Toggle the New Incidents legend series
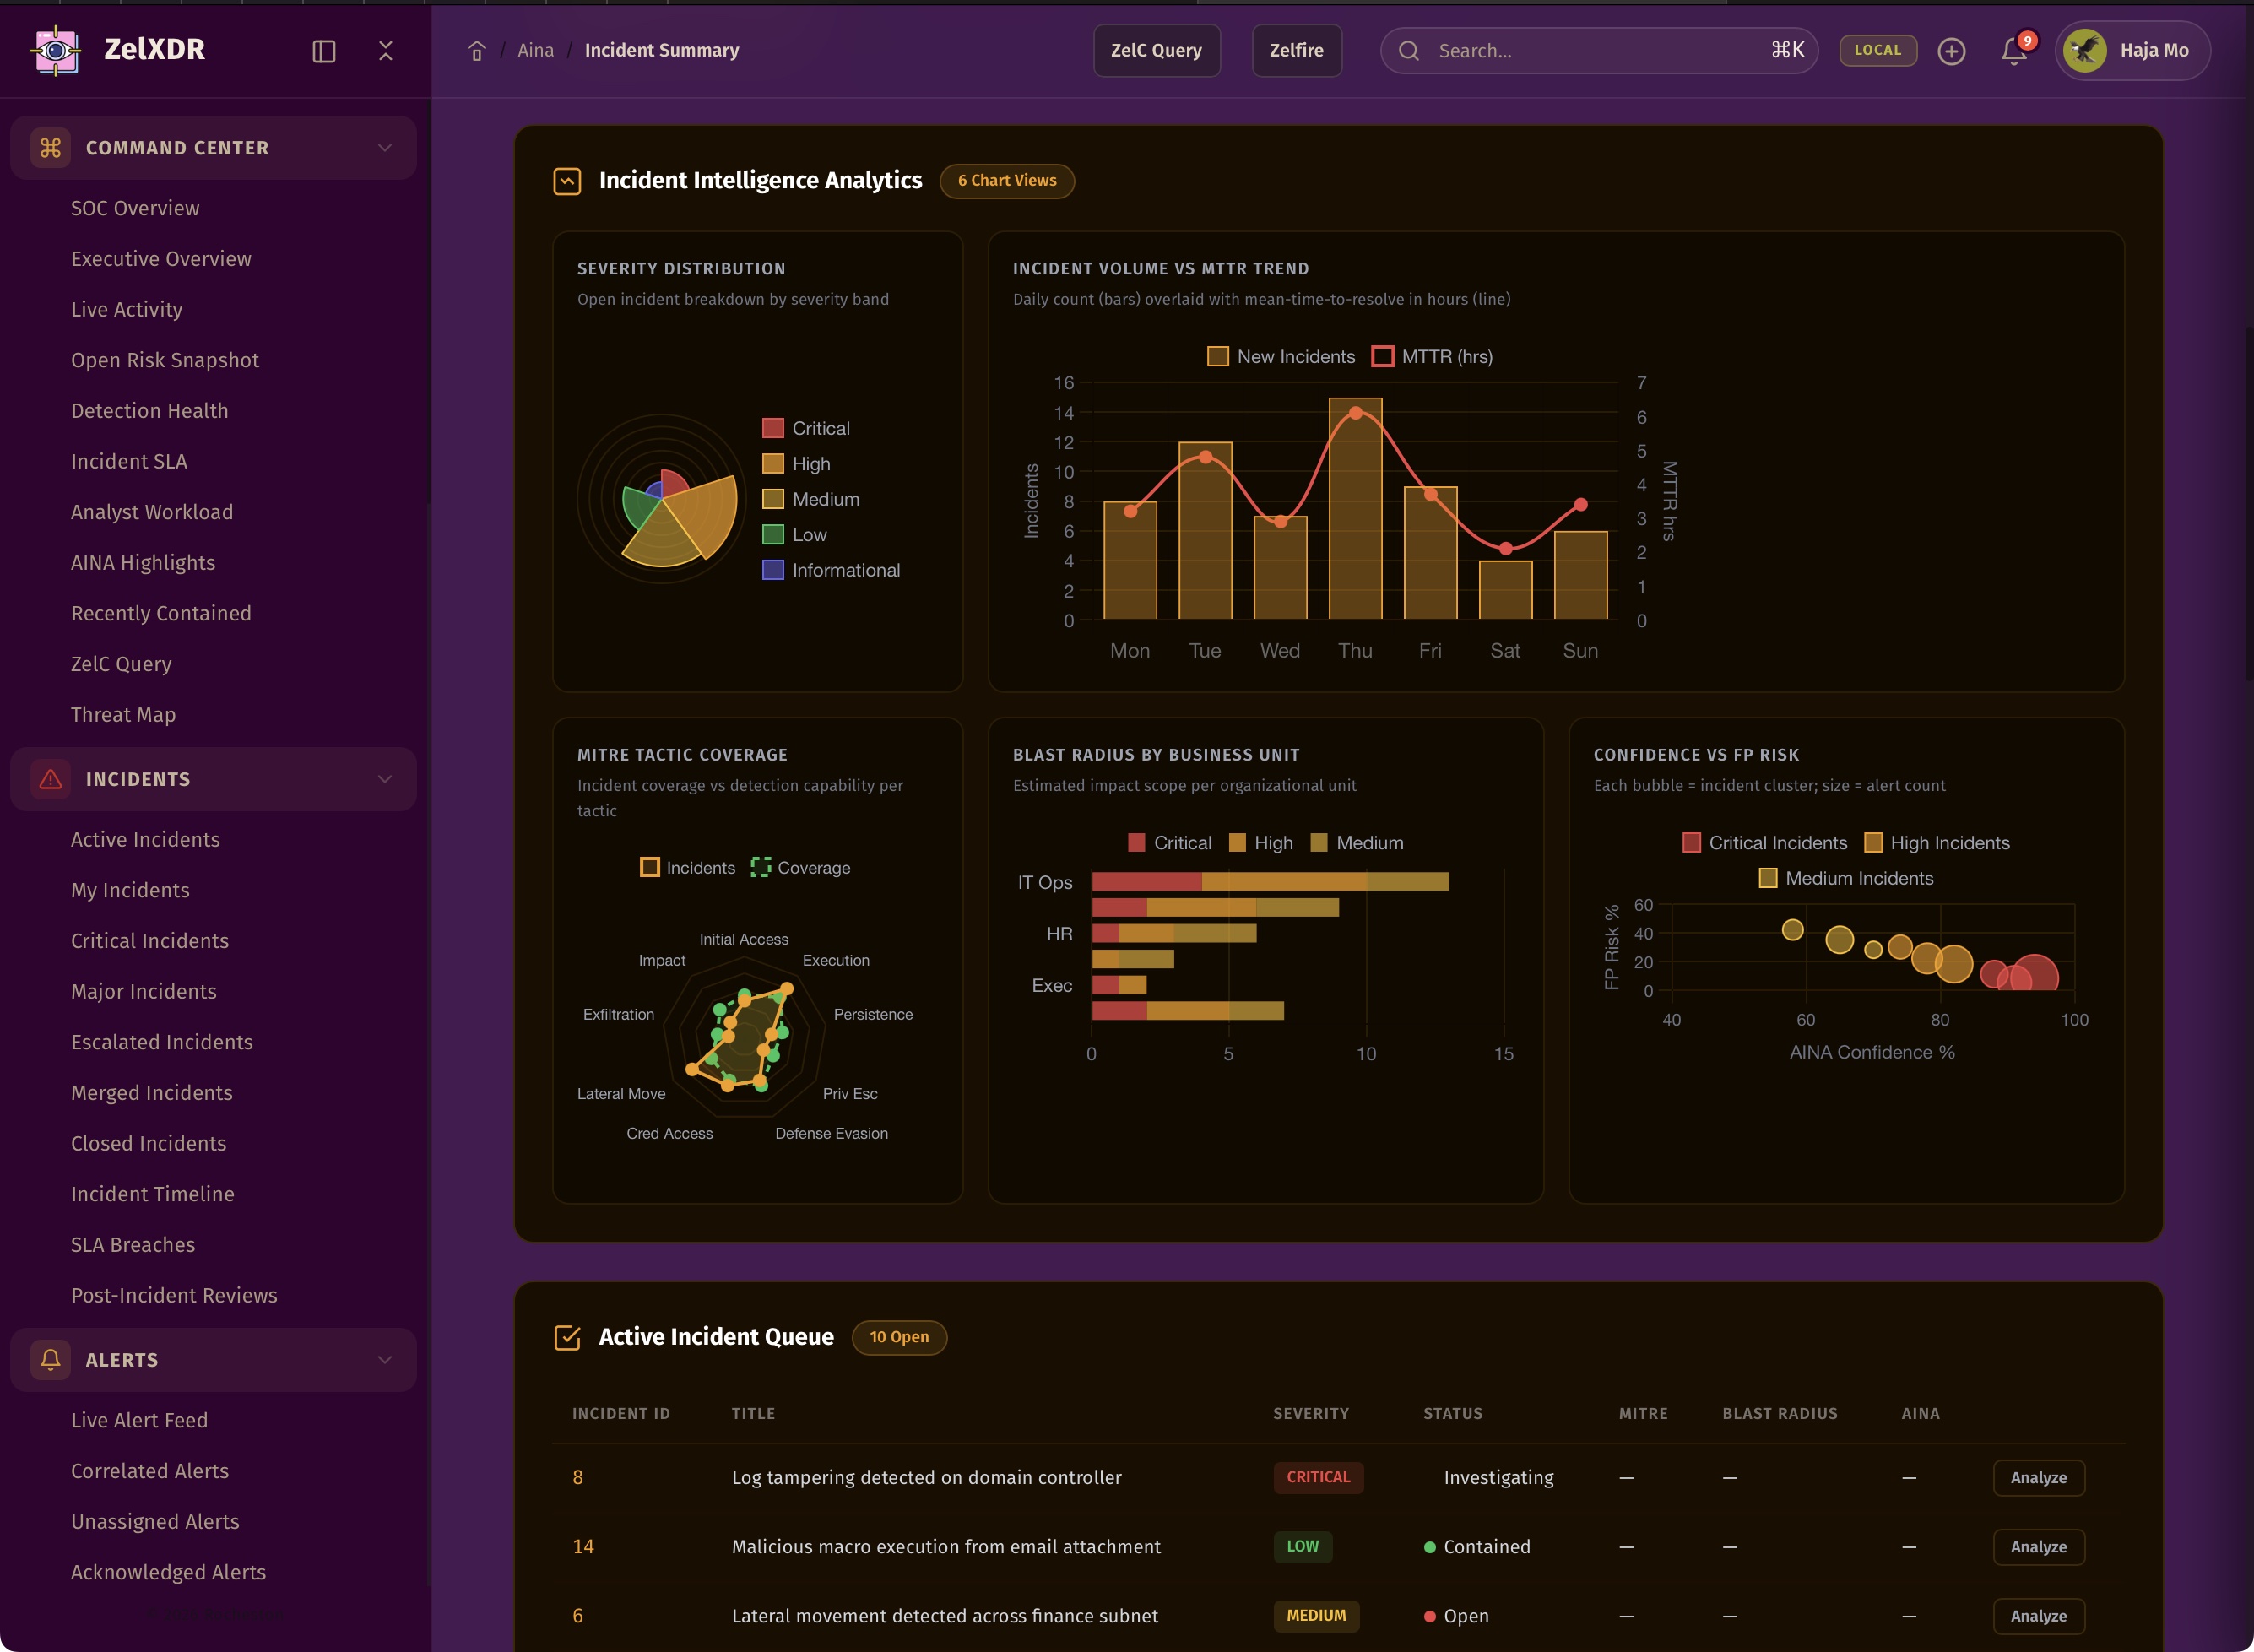Image resolution: width=2254 pixels, height=1652 pixels. (x=1281, y=357)
